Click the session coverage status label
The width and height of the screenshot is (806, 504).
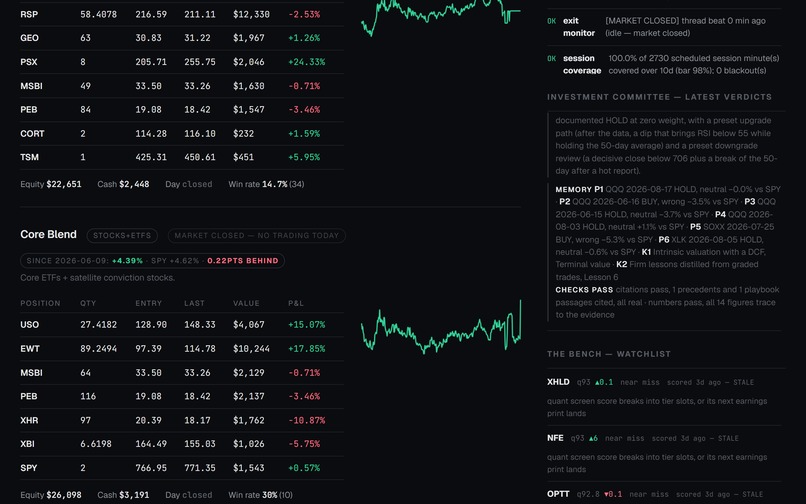[582, 64]
